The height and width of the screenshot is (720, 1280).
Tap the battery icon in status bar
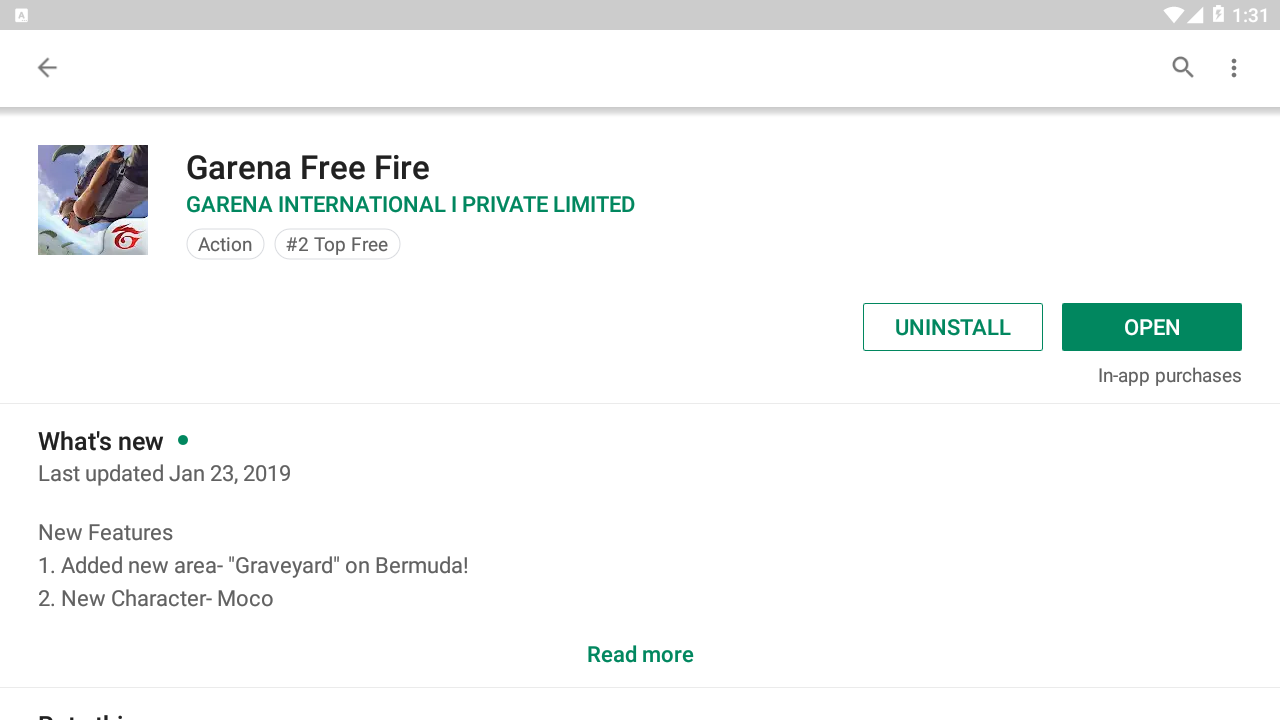1218,15
